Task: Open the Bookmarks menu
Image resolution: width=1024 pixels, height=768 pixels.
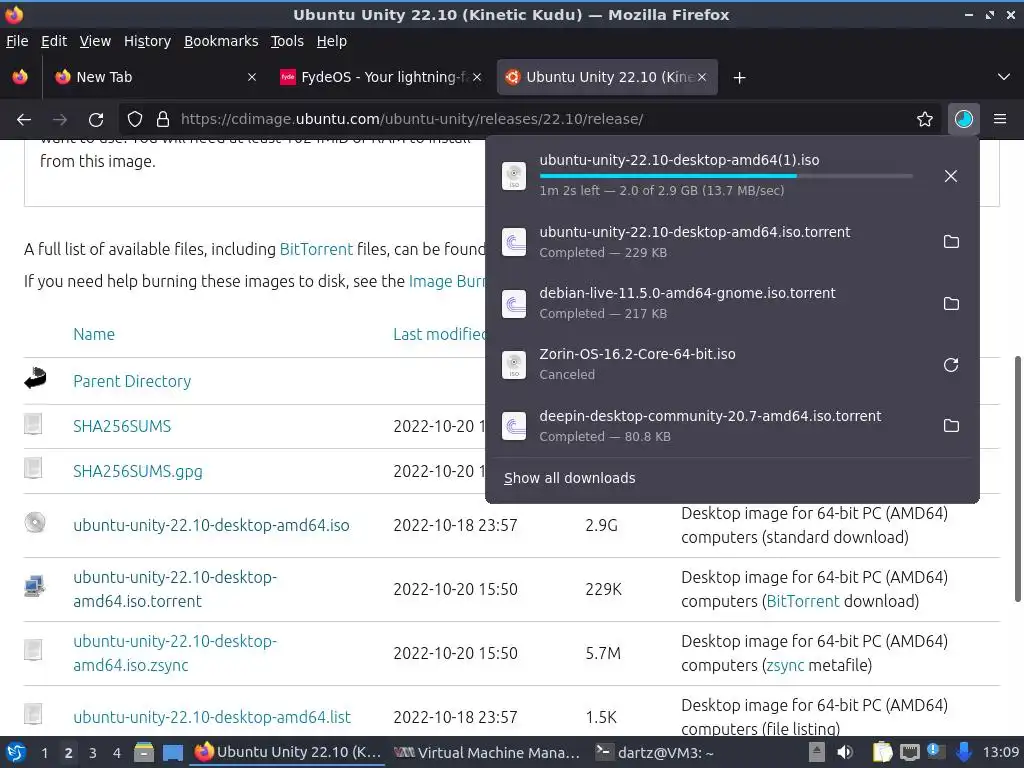Action: tap(221, 41)
